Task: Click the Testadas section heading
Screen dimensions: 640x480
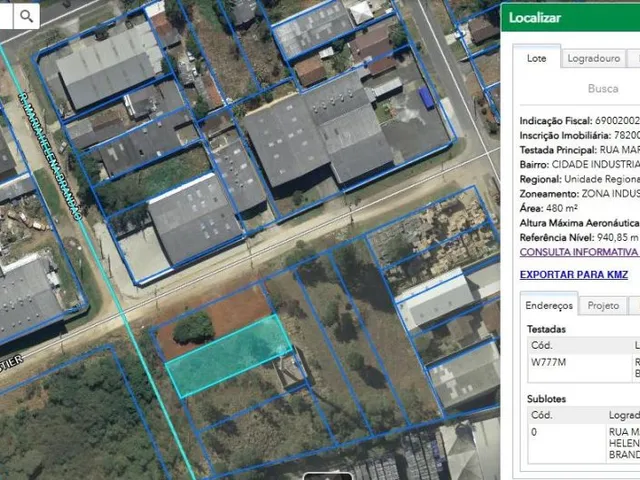Action: 546,329
